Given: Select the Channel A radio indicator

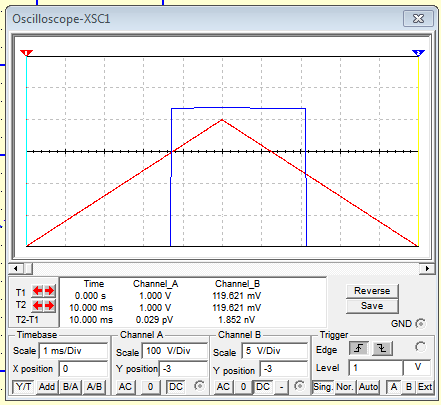Looking at the screenshot, I should [x=199, y=386].
